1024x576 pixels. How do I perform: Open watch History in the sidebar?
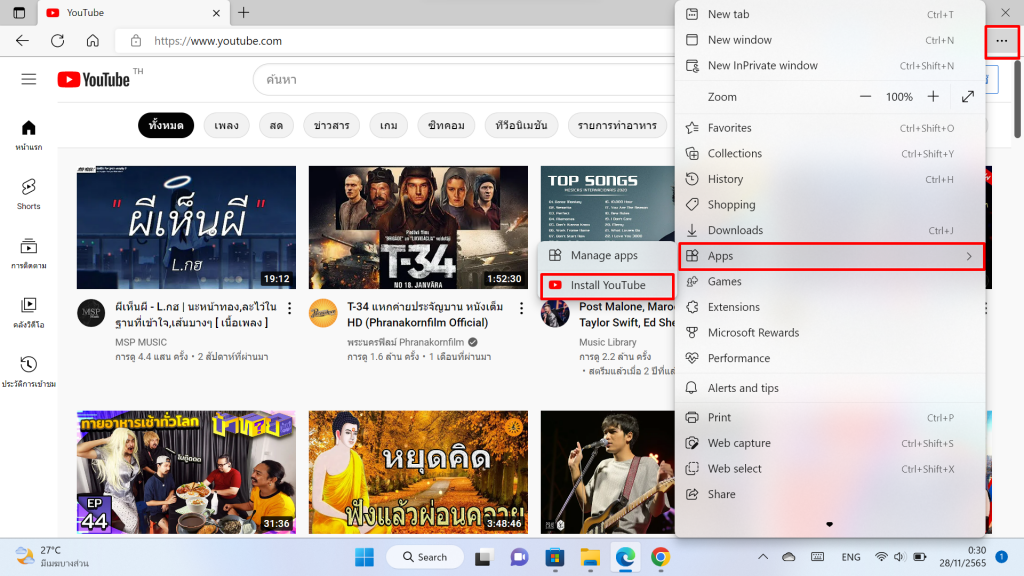coord(29,372)
